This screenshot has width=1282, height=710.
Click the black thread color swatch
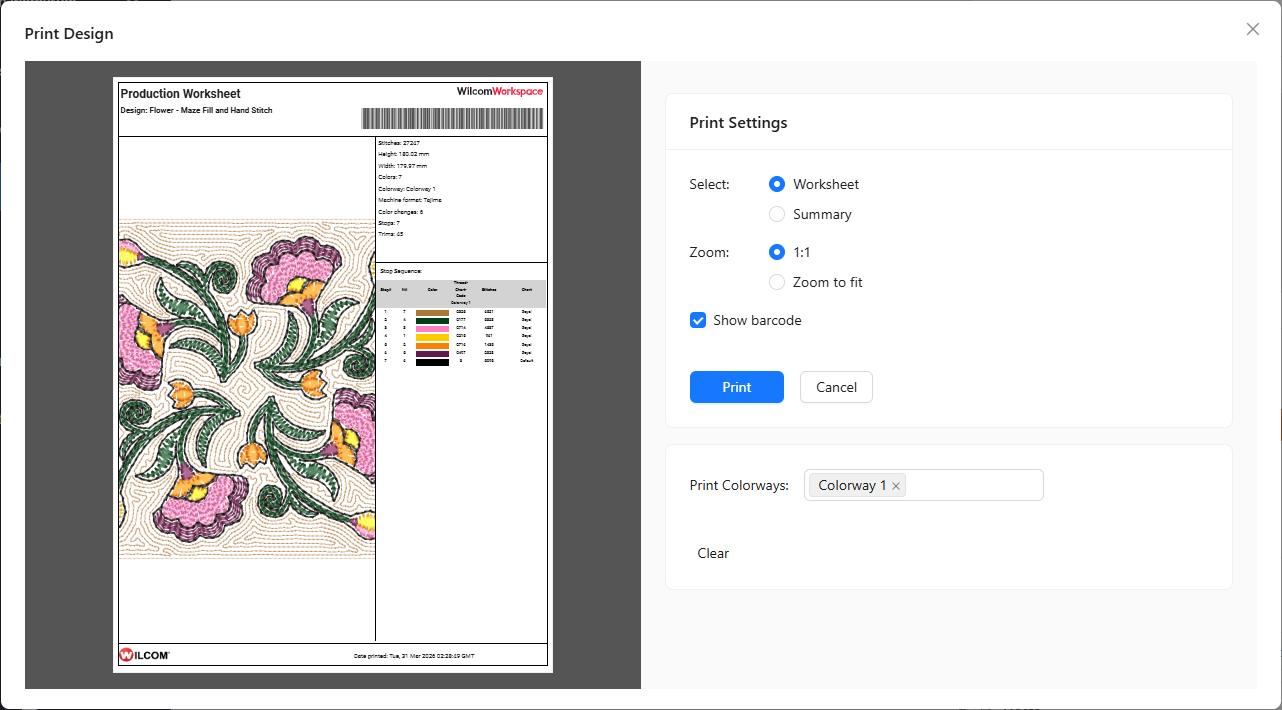tap(432, 361)
